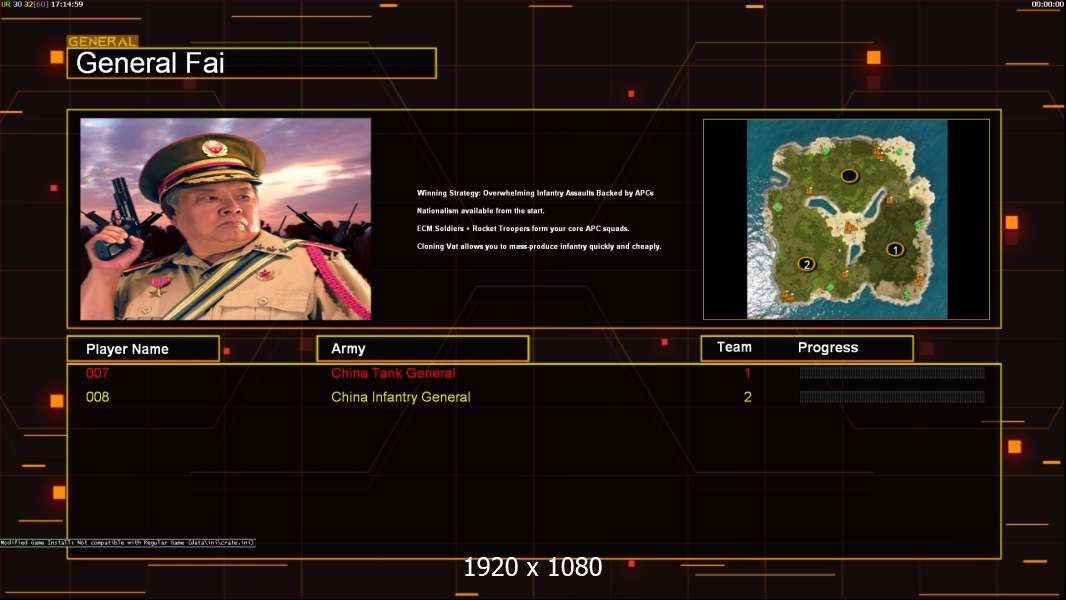Click progress bar for player 008
This screenshot has width=1066, height=600.
pyautogui.click(x=891, y=397)
